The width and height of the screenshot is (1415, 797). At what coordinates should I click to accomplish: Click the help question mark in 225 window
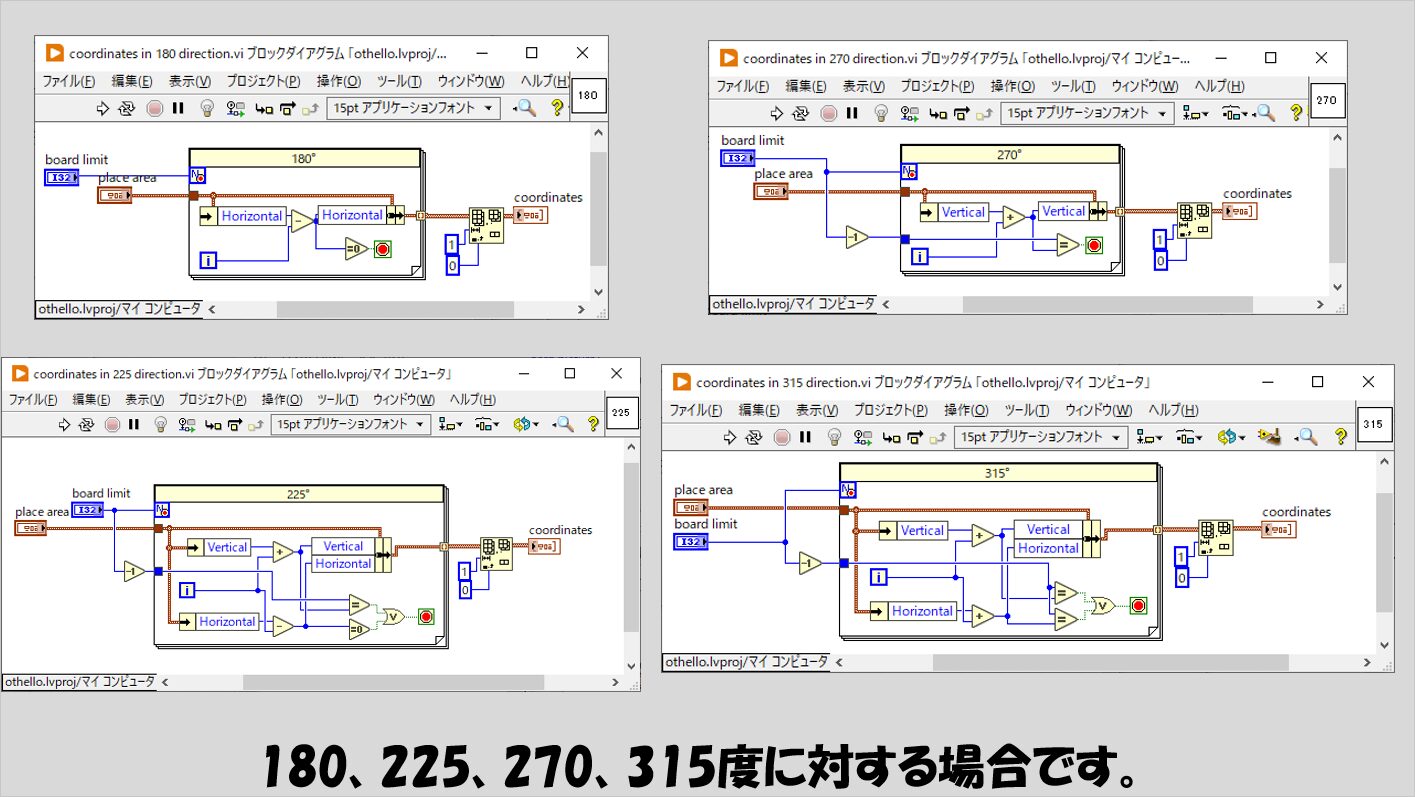click(x=592, y=424)
